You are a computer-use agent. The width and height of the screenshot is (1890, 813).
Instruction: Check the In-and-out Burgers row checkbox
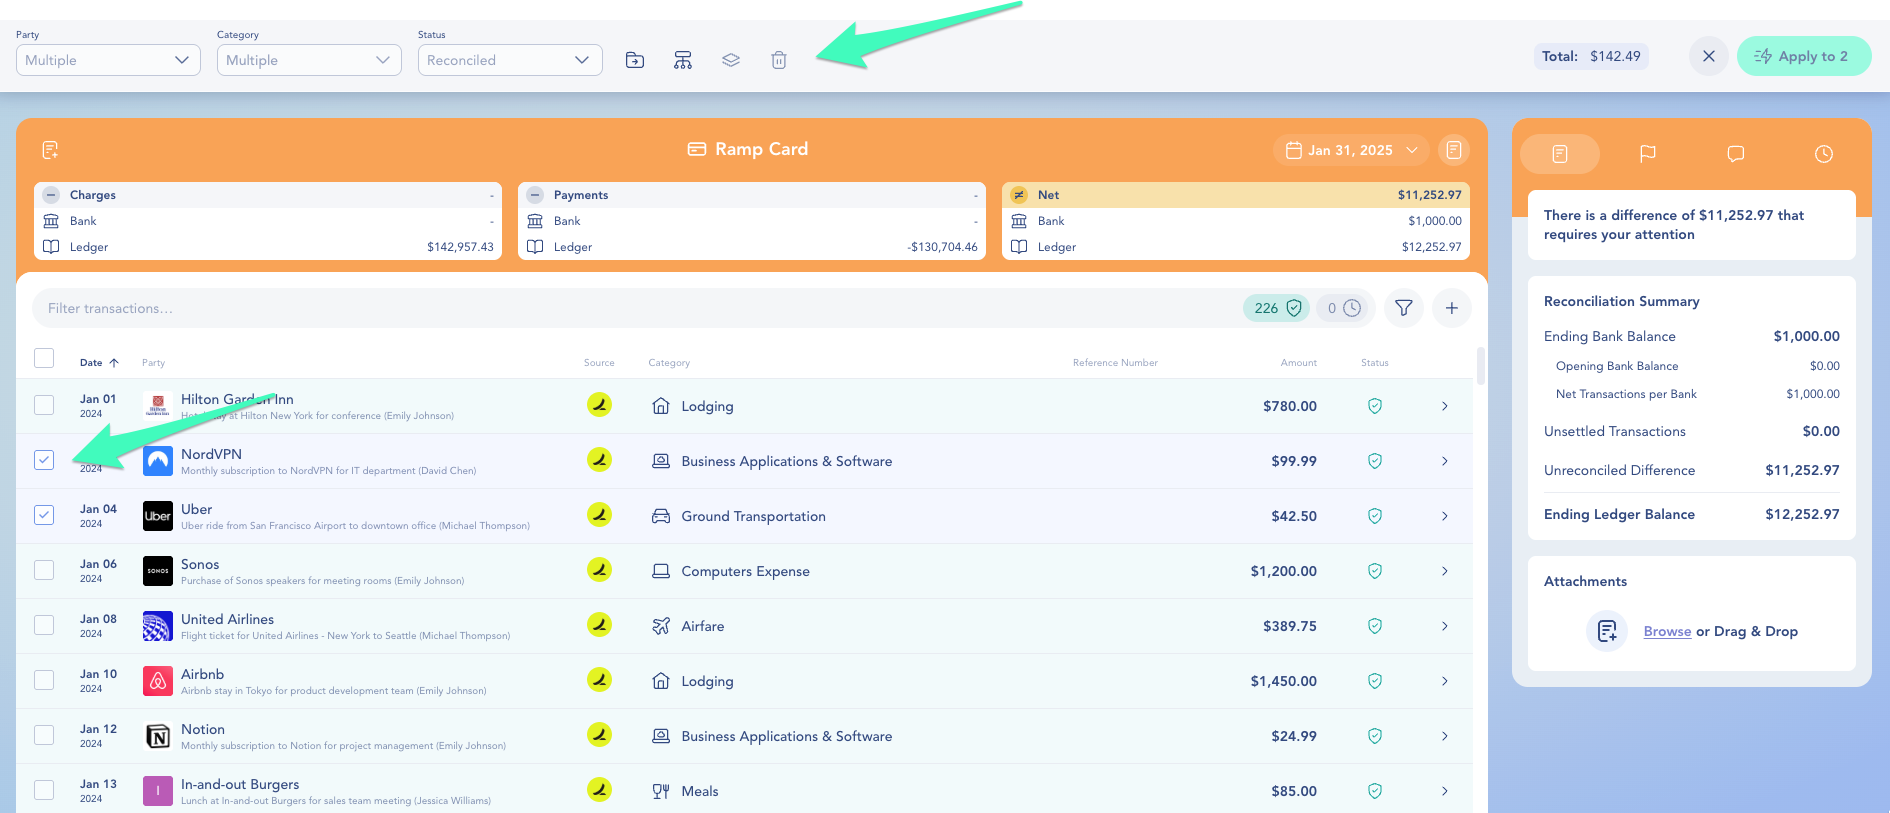click(x=44, y=790)
